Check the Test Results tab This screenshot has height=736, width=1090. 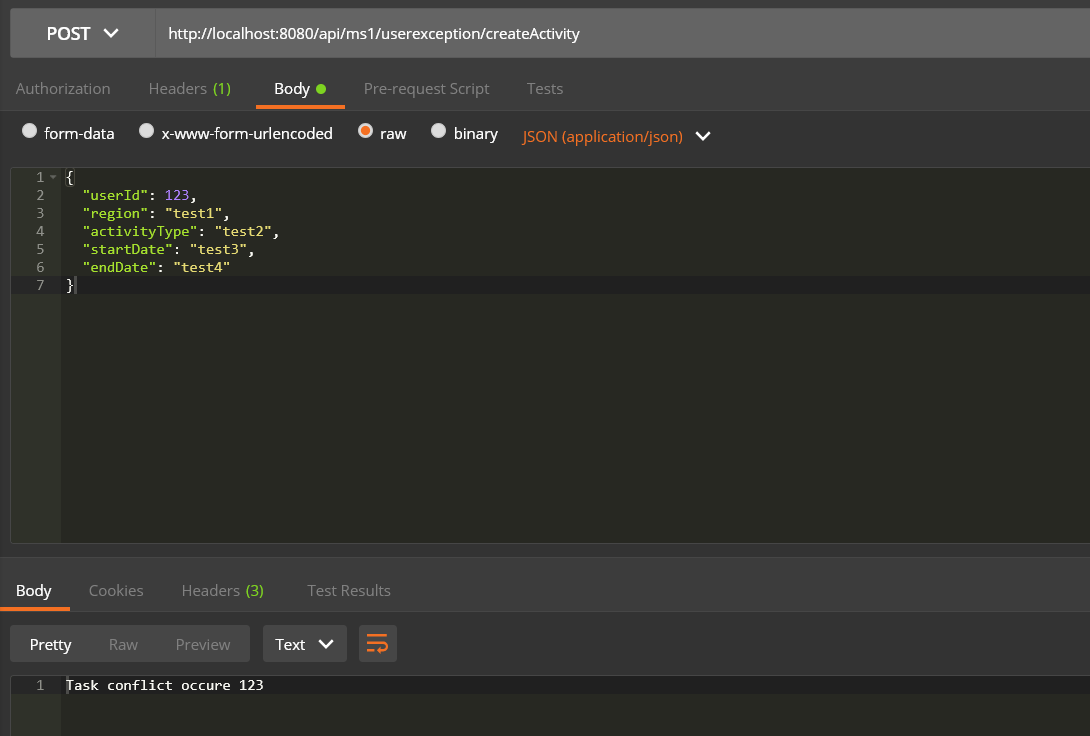point(348,590)
